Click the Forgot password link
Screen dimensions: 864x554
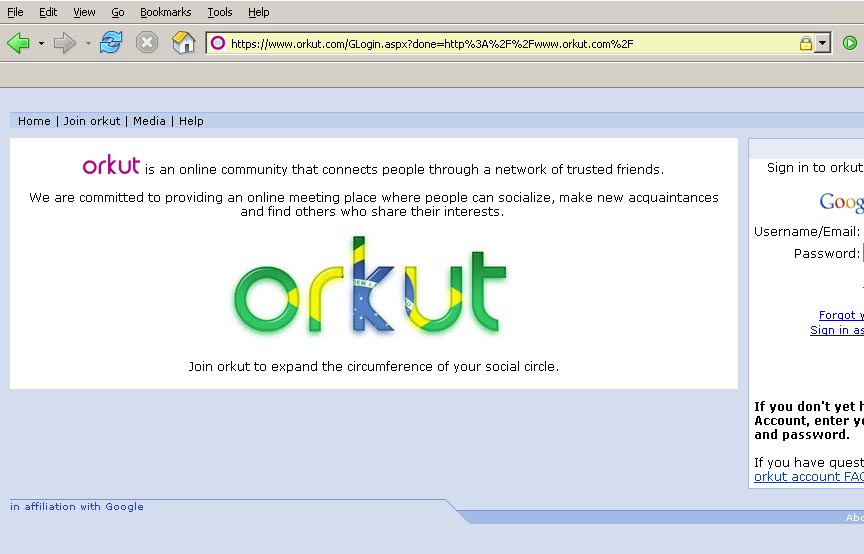pos(841,315)
